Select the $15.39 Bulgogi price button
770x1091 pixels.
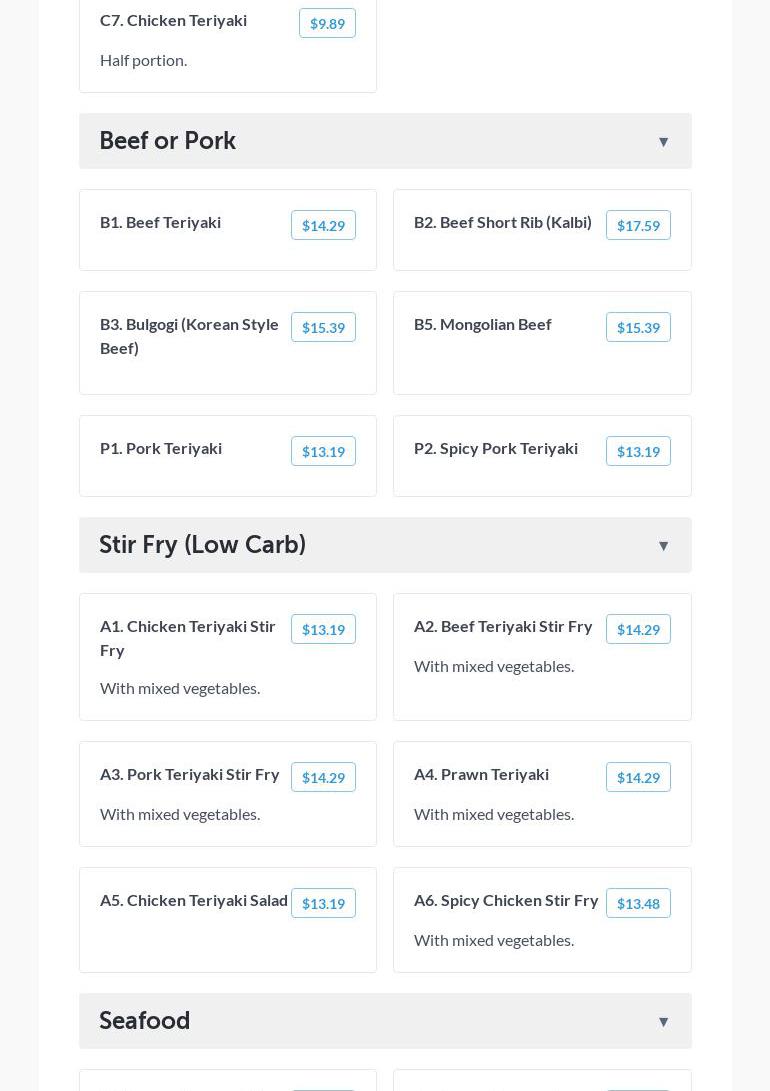[x=323, y=327]
